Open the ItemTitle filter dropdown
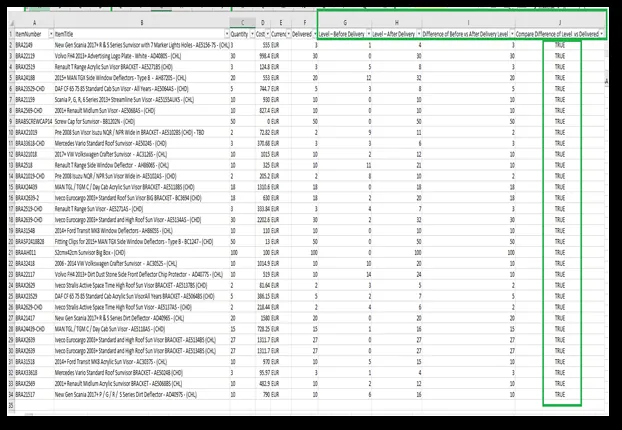Viewport: 622px width, 430px height. pyautogui.click(x=227, y=34)
